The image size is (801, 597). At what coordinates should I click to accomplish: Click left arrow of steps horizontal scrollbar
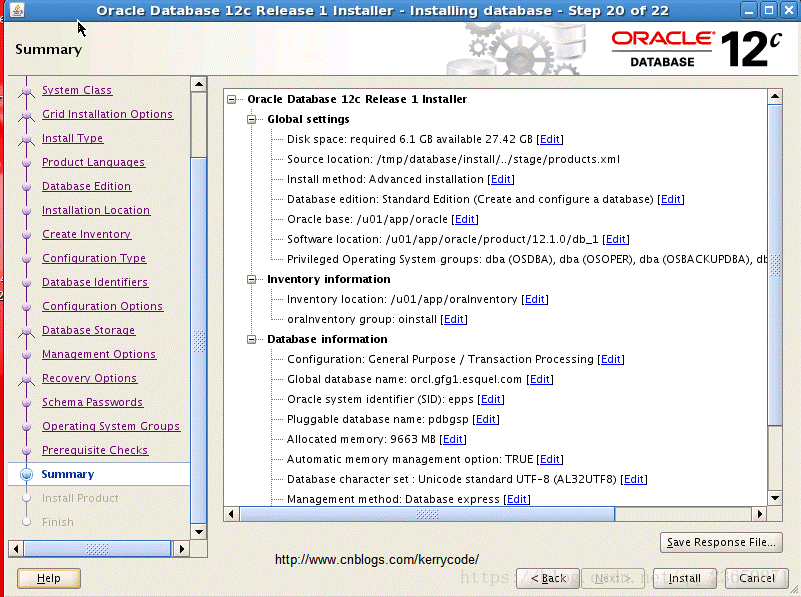(16, 550)
